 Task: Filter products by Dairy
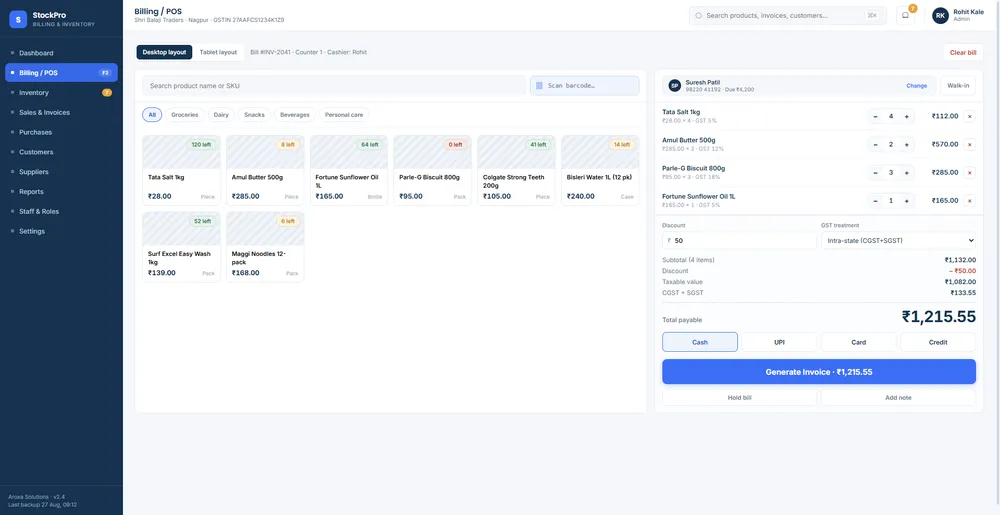point(221,115)
